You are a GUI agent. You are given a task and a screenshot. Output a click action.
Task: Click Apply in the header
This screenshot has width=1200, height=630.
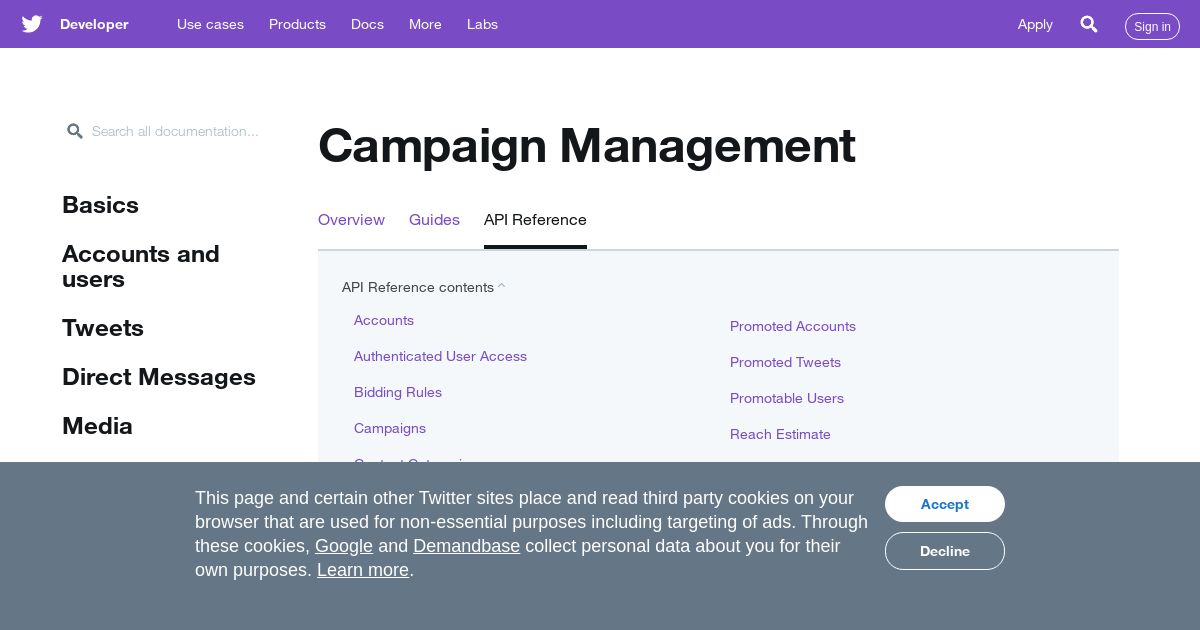pyautogui.click(x=1035, y=24)
